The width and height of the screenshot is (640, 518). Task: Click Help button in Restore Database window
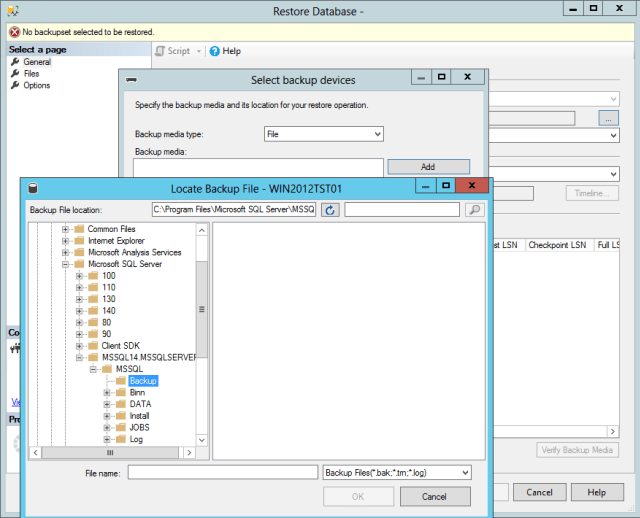[x=597, y=492]
